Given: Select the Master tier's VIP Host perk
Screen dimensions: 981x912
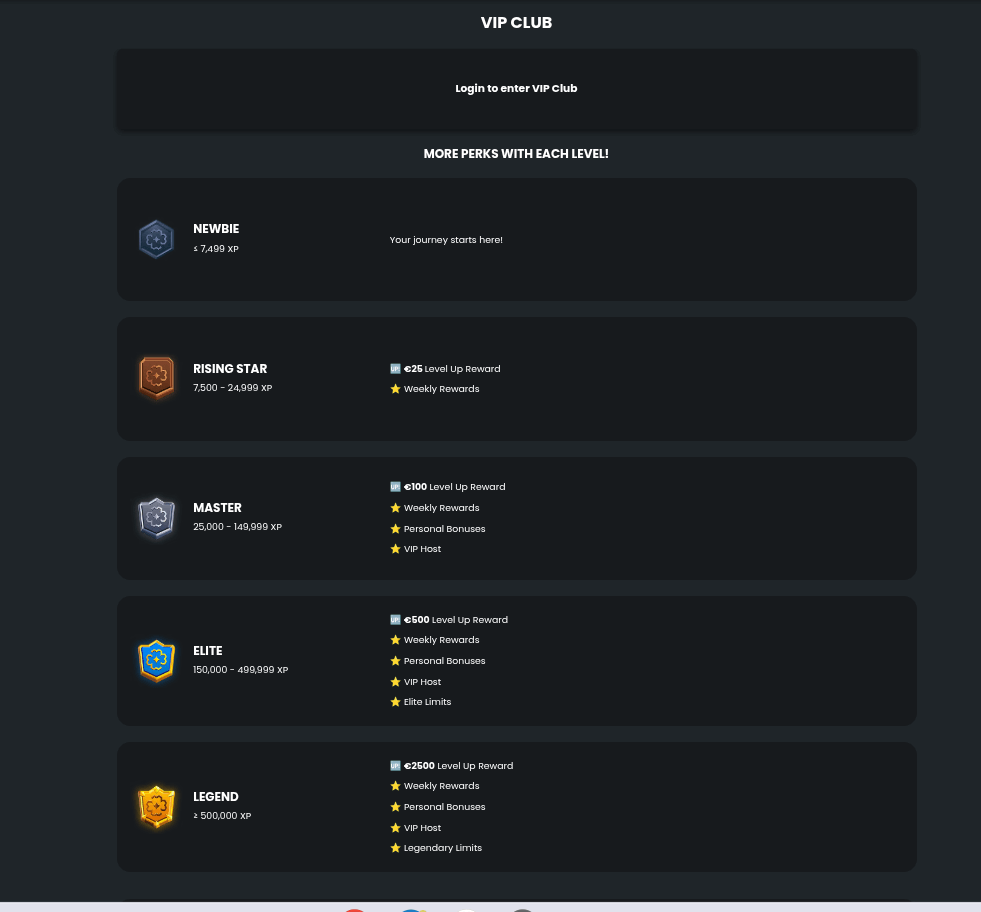Looking at the screenshot, I should click(422, 549).
